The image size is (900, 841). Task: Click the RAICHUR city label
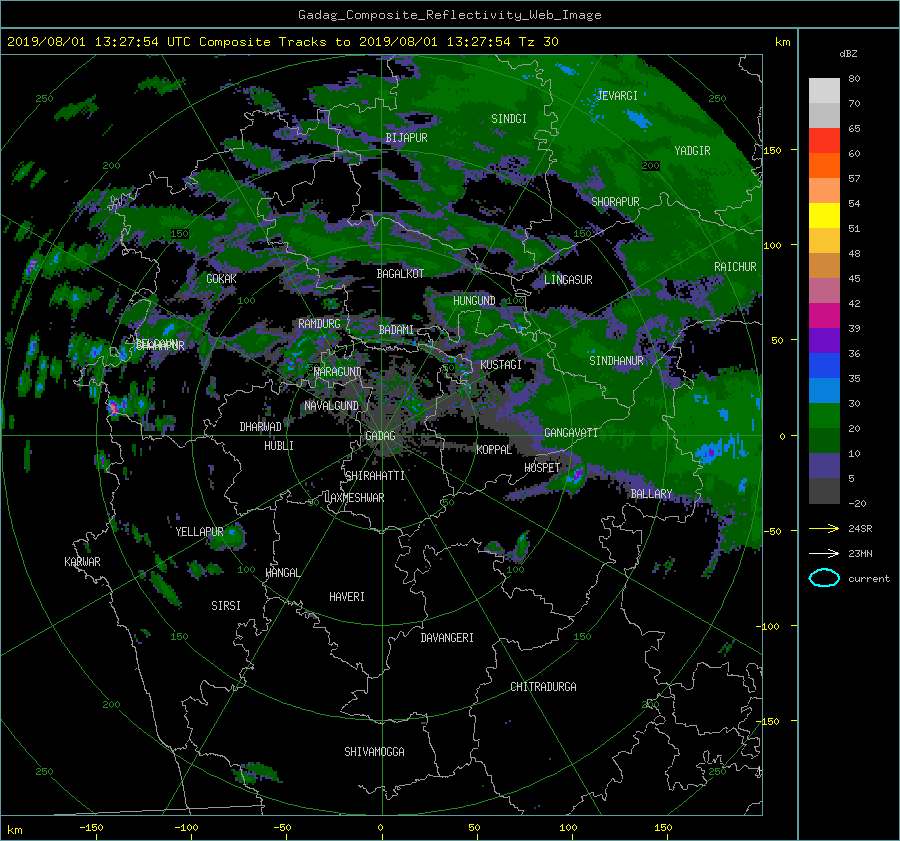(735, 267)
